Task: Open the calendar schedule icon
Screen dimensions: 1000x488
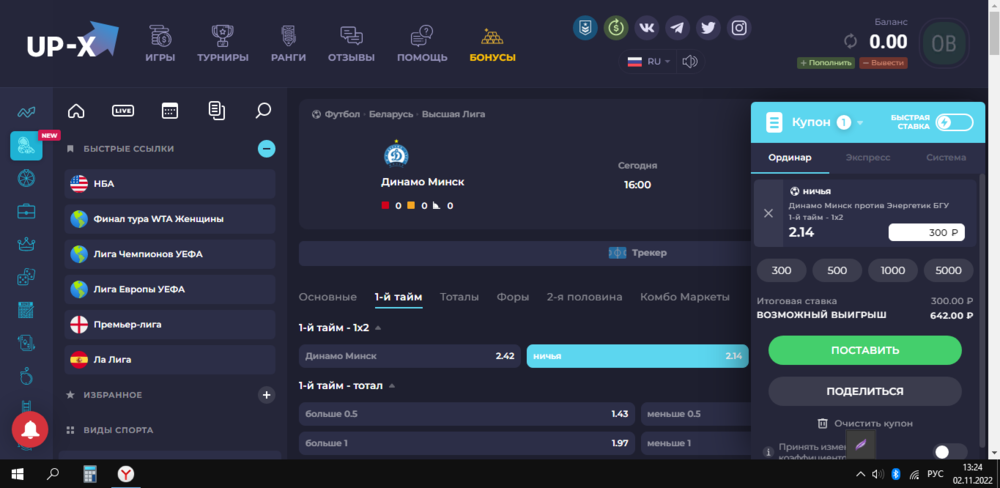Action: pyautogui.click(x=170, y=110)
